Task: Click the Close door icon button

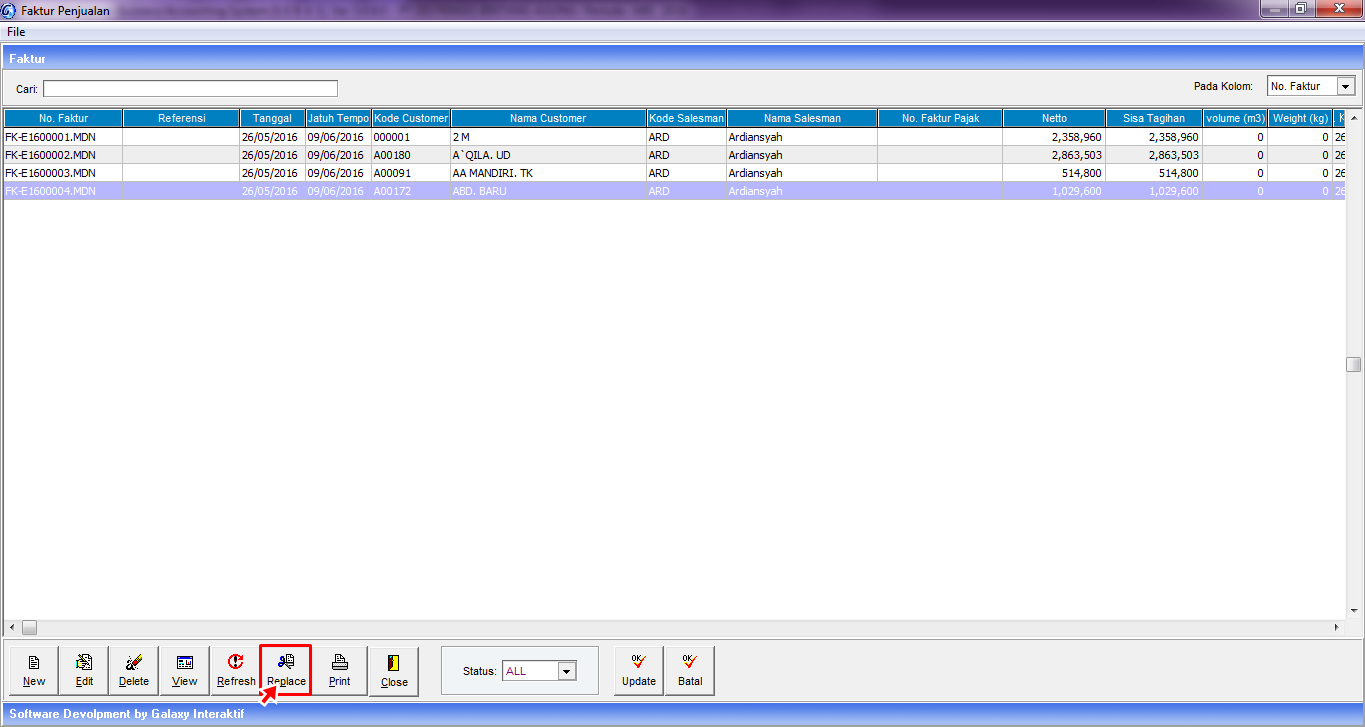Action: pos(394,671)
